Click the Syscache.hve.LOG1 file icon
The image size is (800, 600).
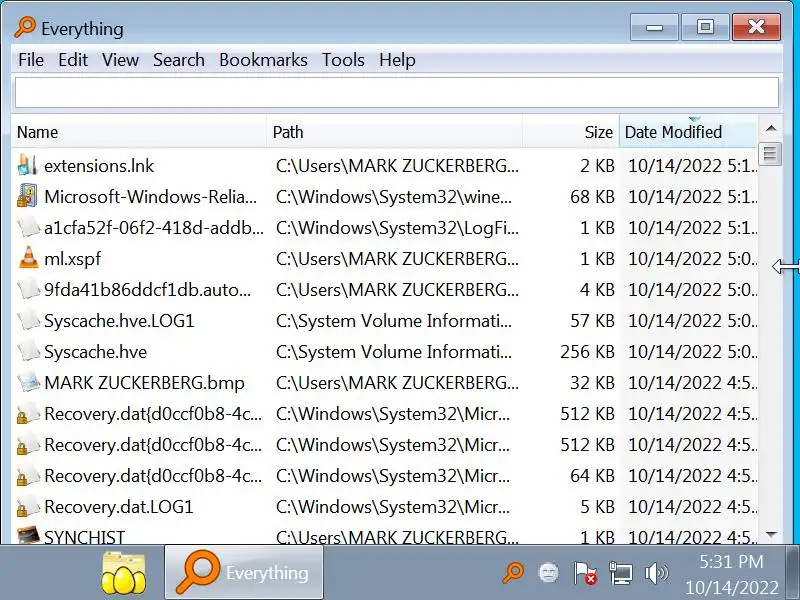(28, 320)
